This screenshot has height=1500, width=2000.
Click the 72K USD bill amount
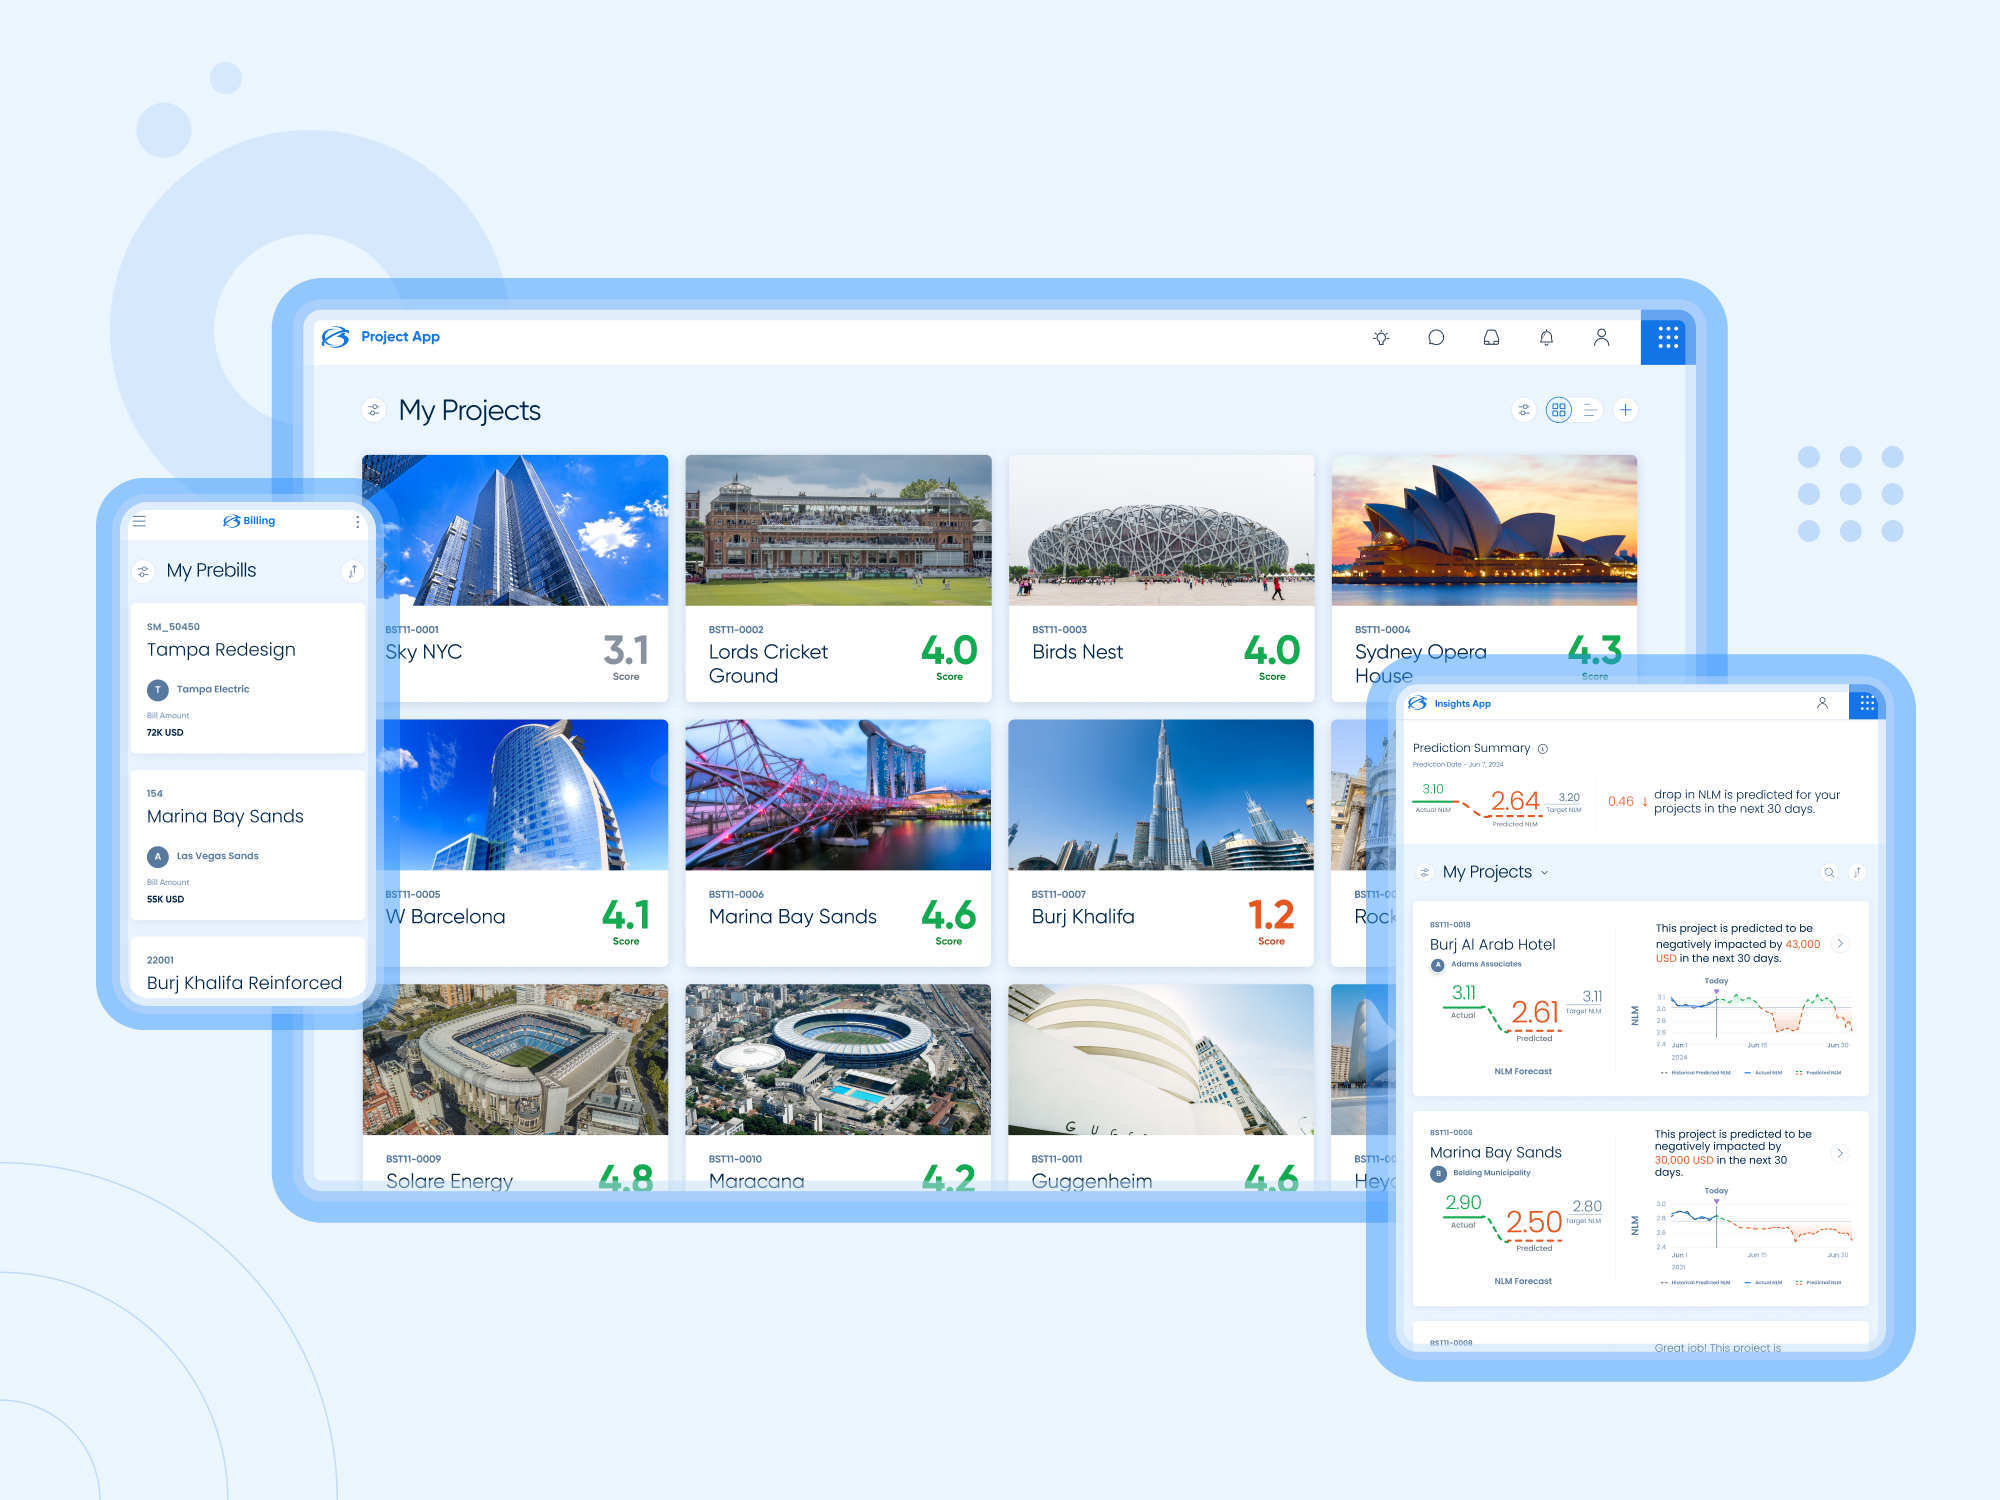click(x=165, y=733)
